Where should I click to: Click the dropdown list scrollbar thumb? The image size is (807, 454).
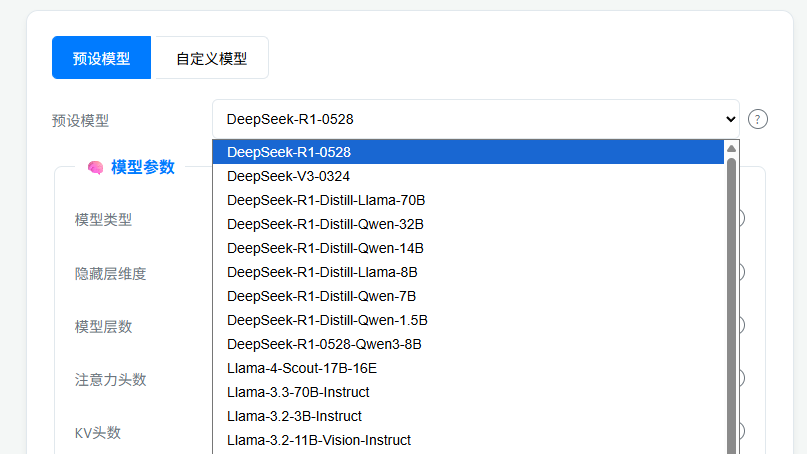pos(731,306)
